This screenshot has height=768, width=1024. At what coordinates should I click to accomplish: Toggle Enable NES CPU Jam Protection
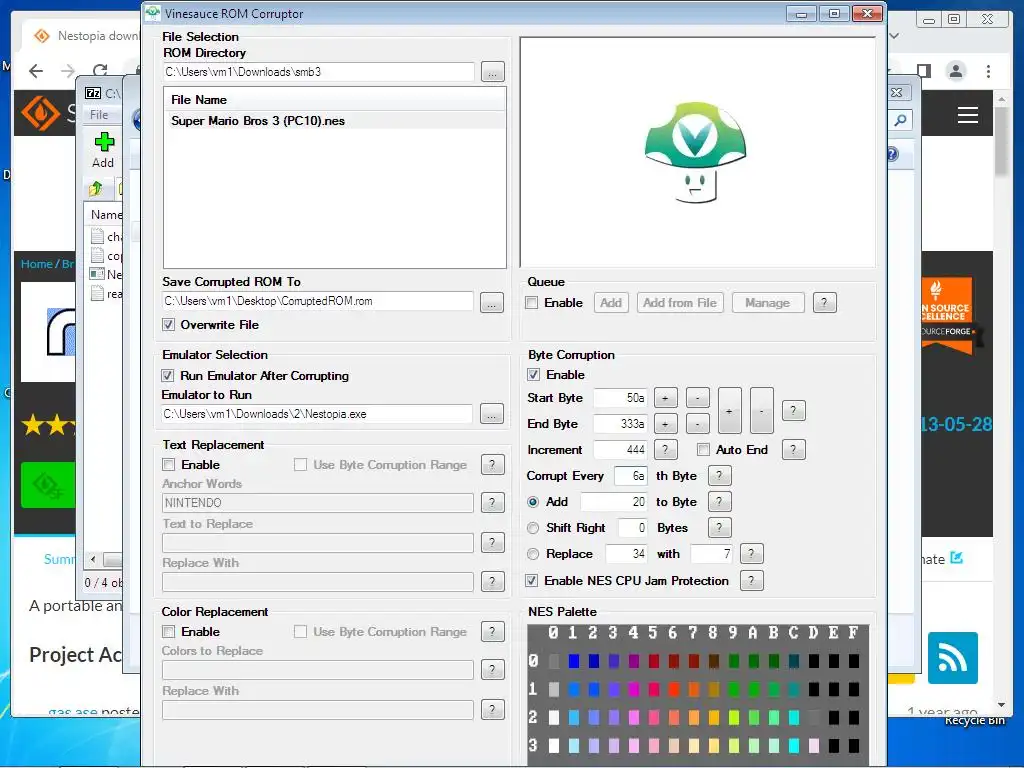(532, 580)
